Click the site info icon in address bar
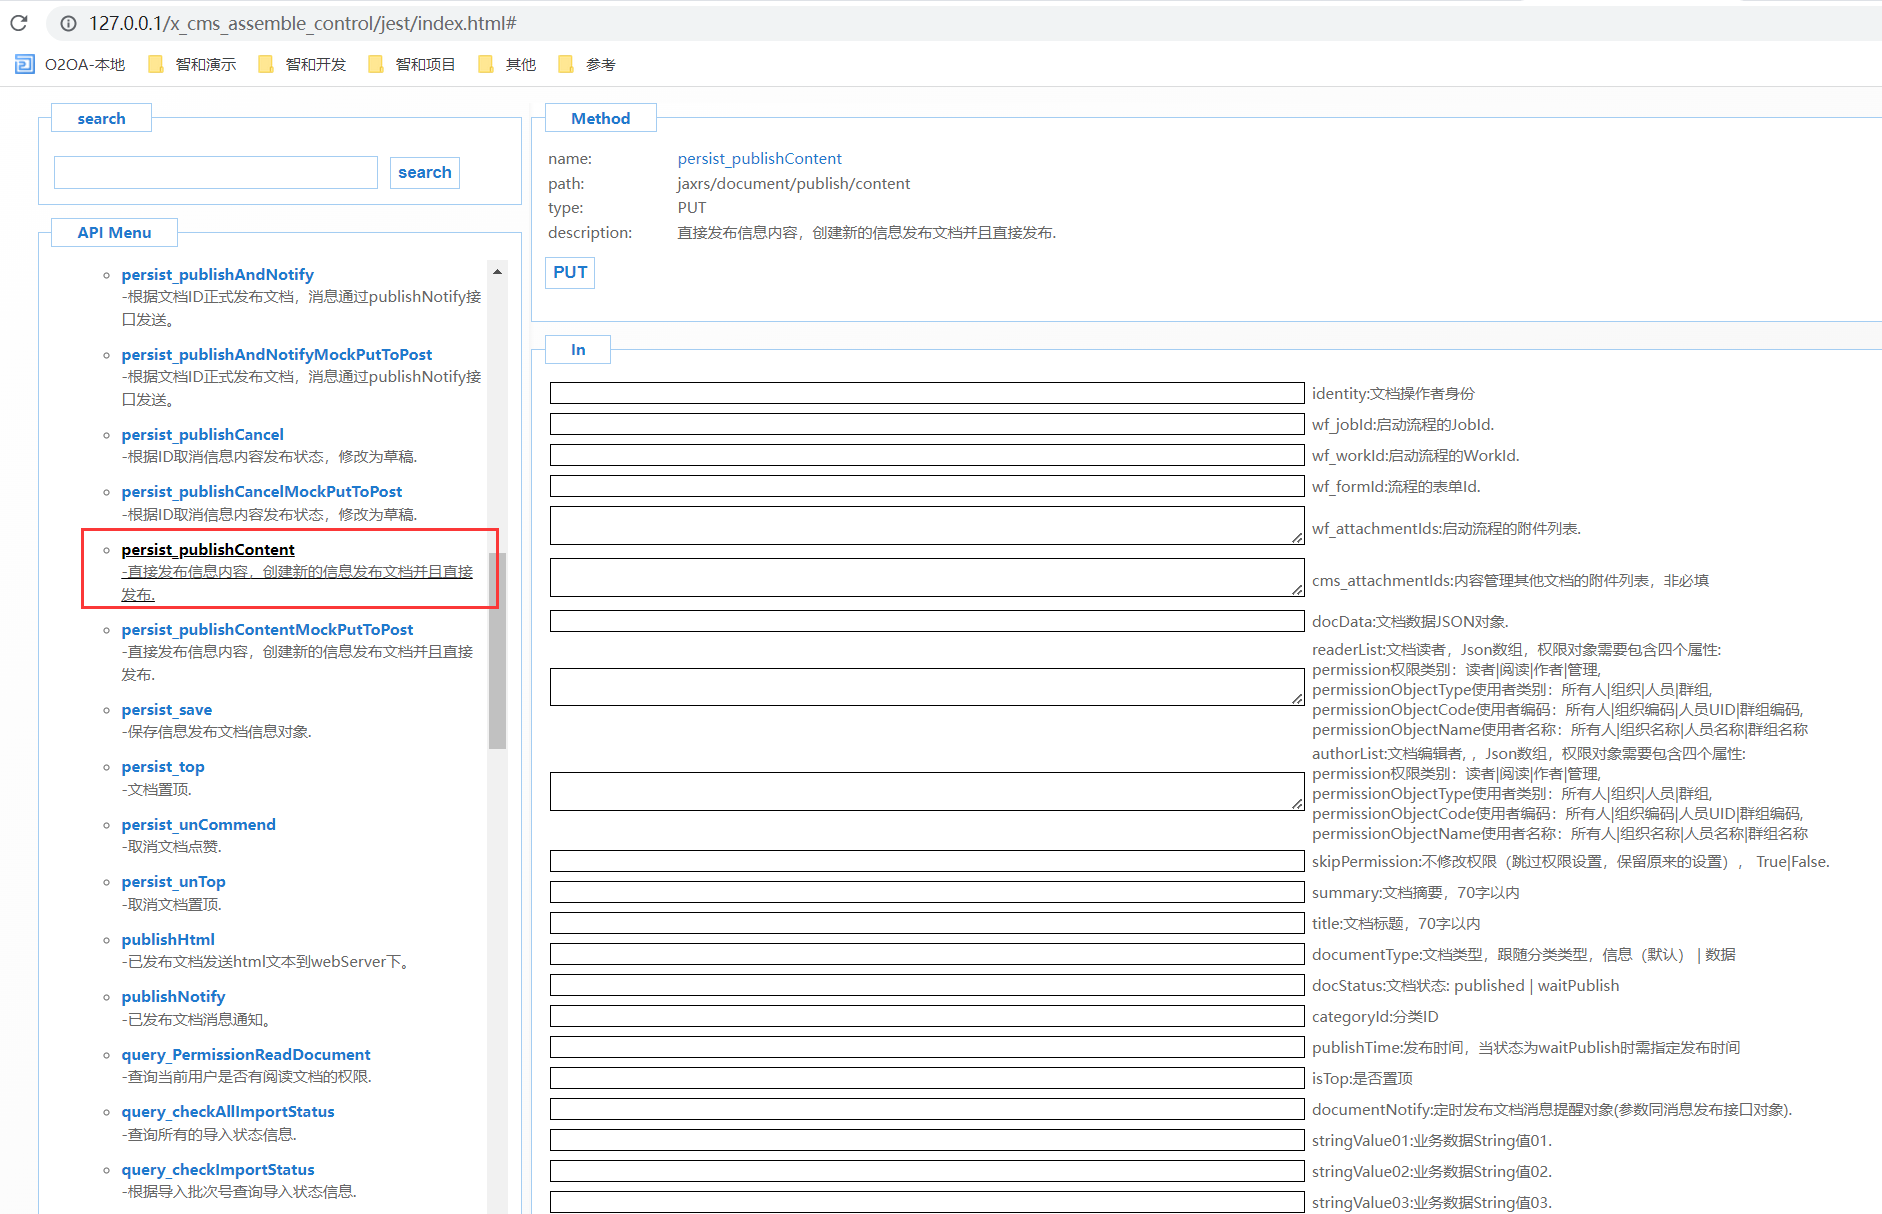 coord(68,23)
